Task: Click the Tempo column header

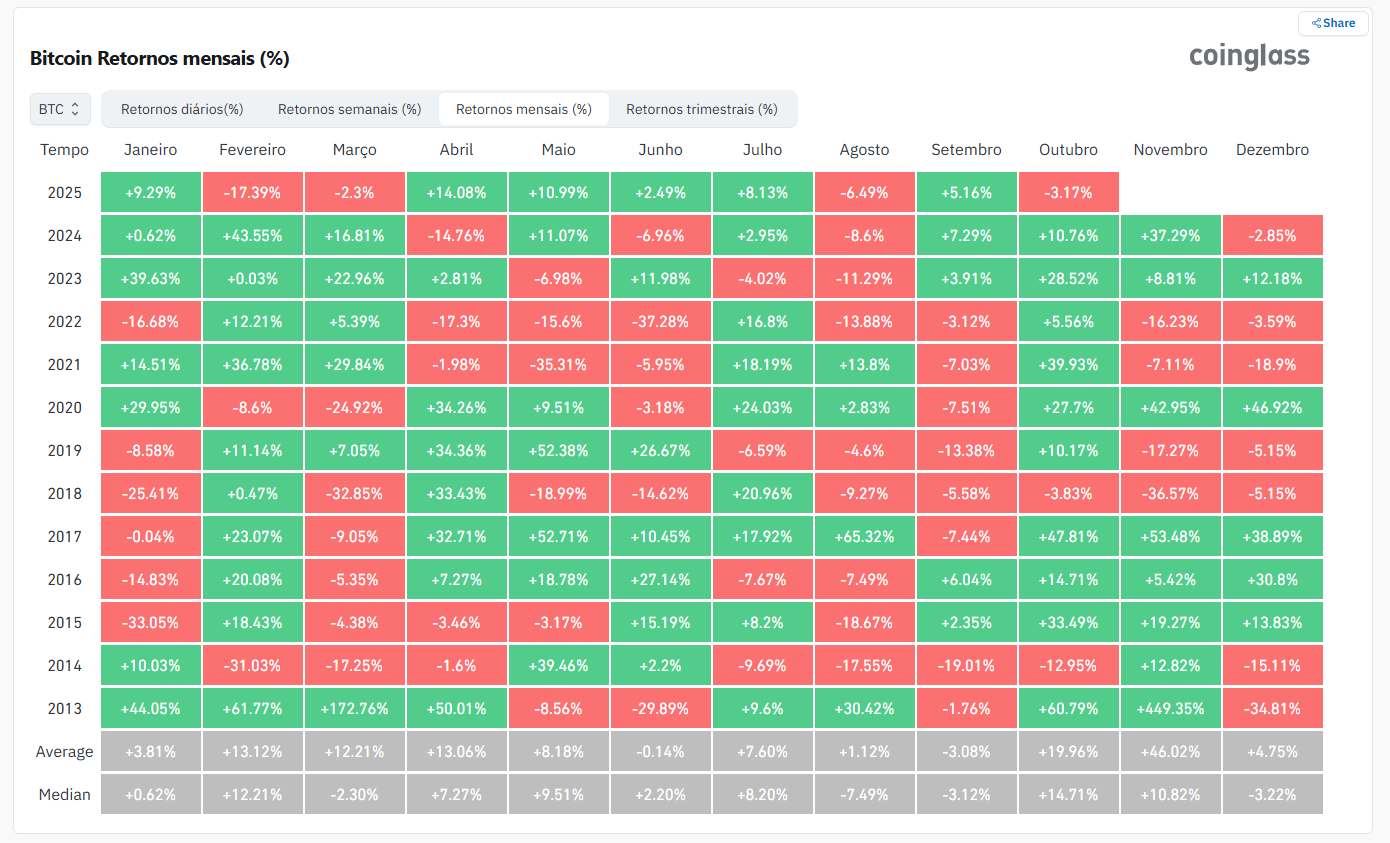Action: click(x=65, y=150)
